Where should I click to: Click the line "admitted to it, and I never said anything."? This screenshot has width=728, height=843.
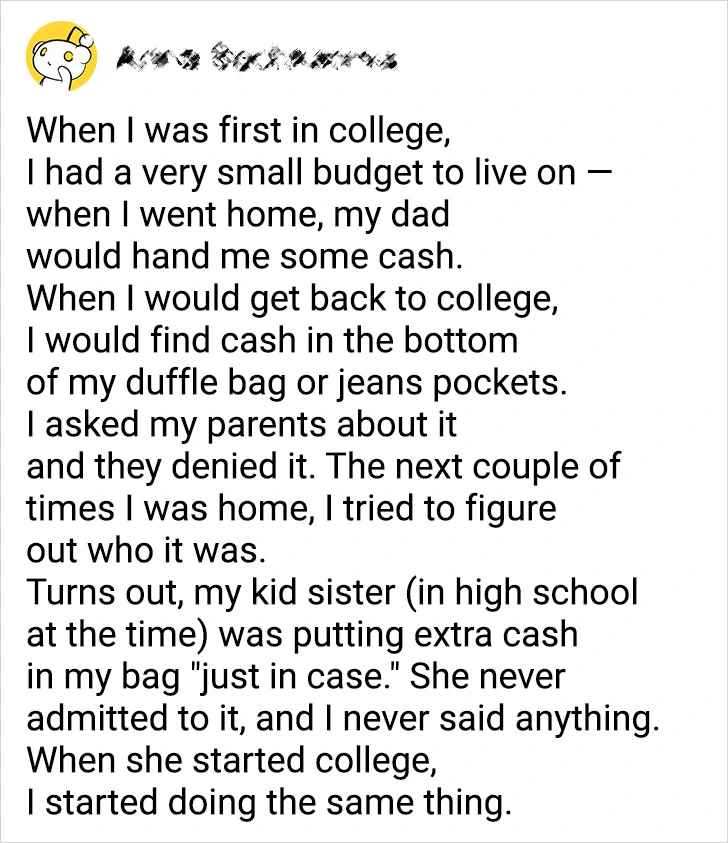(342, 719)
